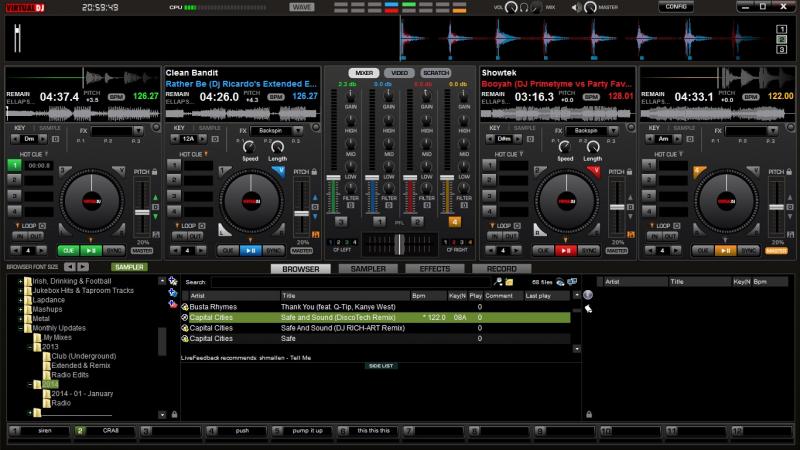Image resolution: width=800 pixels, height=450 pixels.
Task: Enable SYNC on the Showtek deck
Action: pyautogui.click(x=589, y=251)
